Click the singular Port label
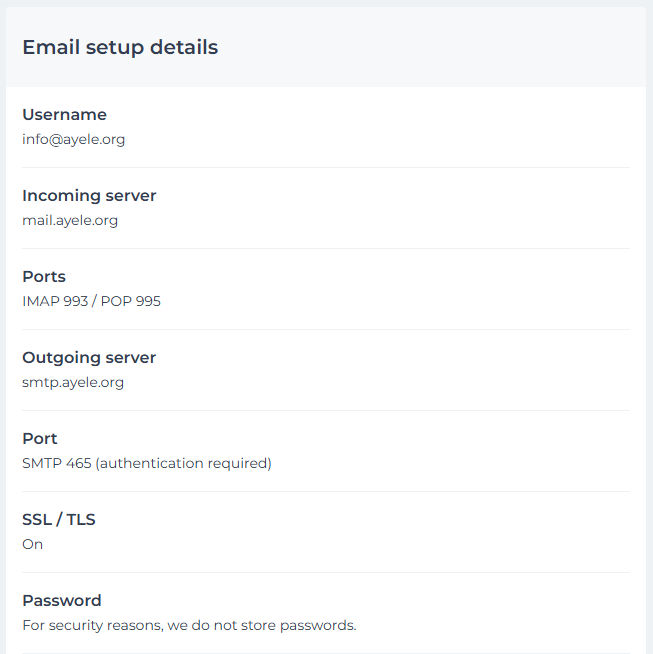Image resolution: width=653 pixels, height=654 pixels. (40, 439)
